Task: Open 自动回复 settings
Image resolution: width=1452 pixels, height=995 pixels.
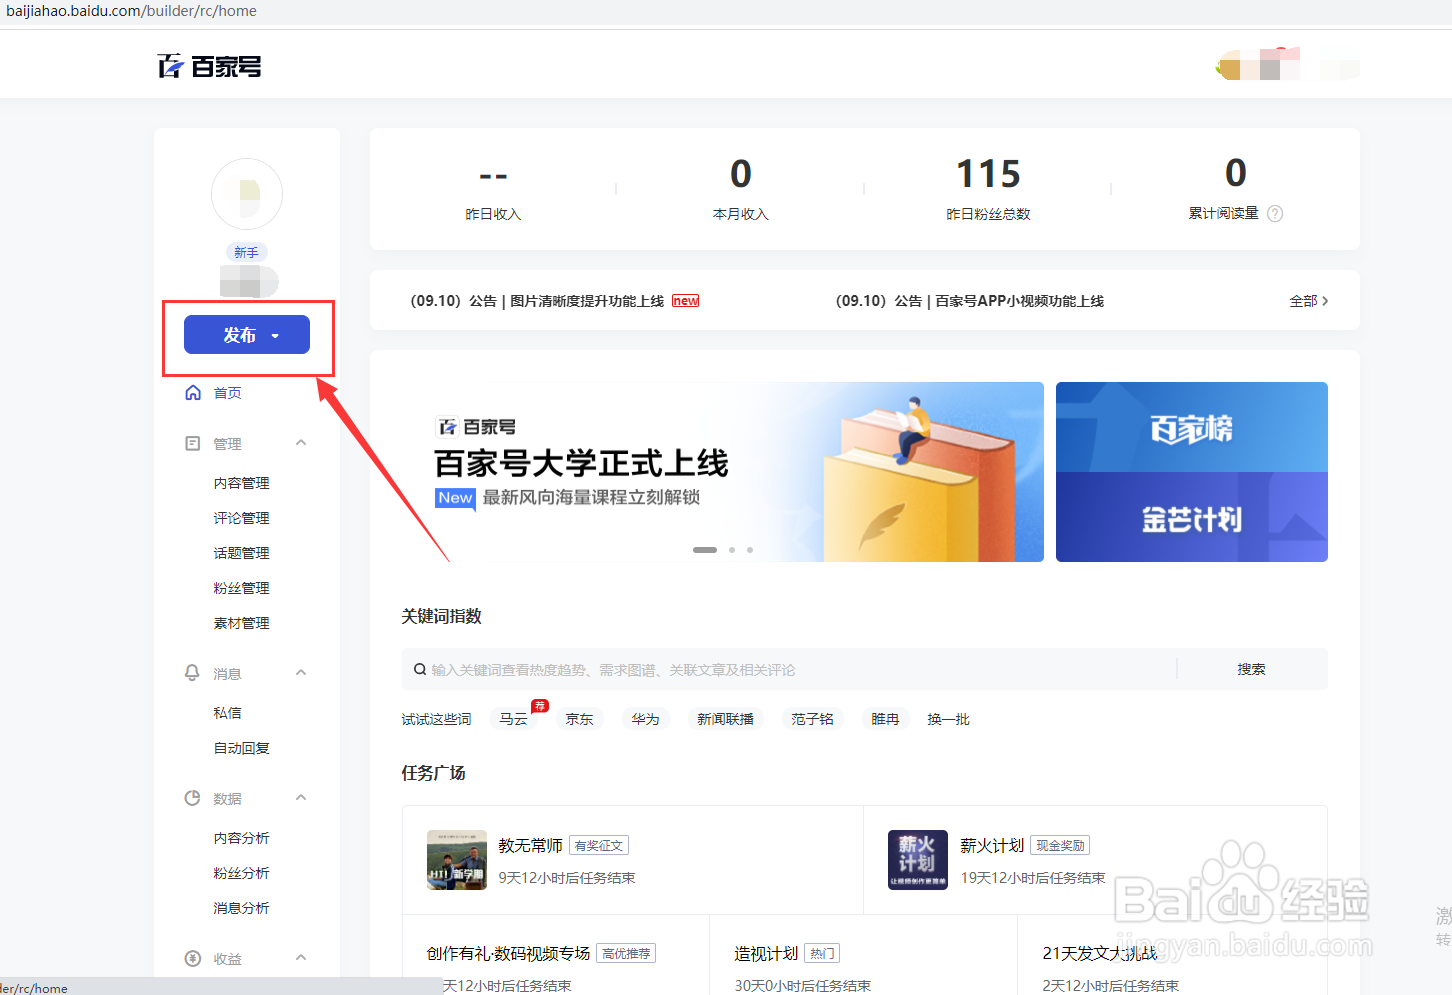Action: click(x=241, y=748)
